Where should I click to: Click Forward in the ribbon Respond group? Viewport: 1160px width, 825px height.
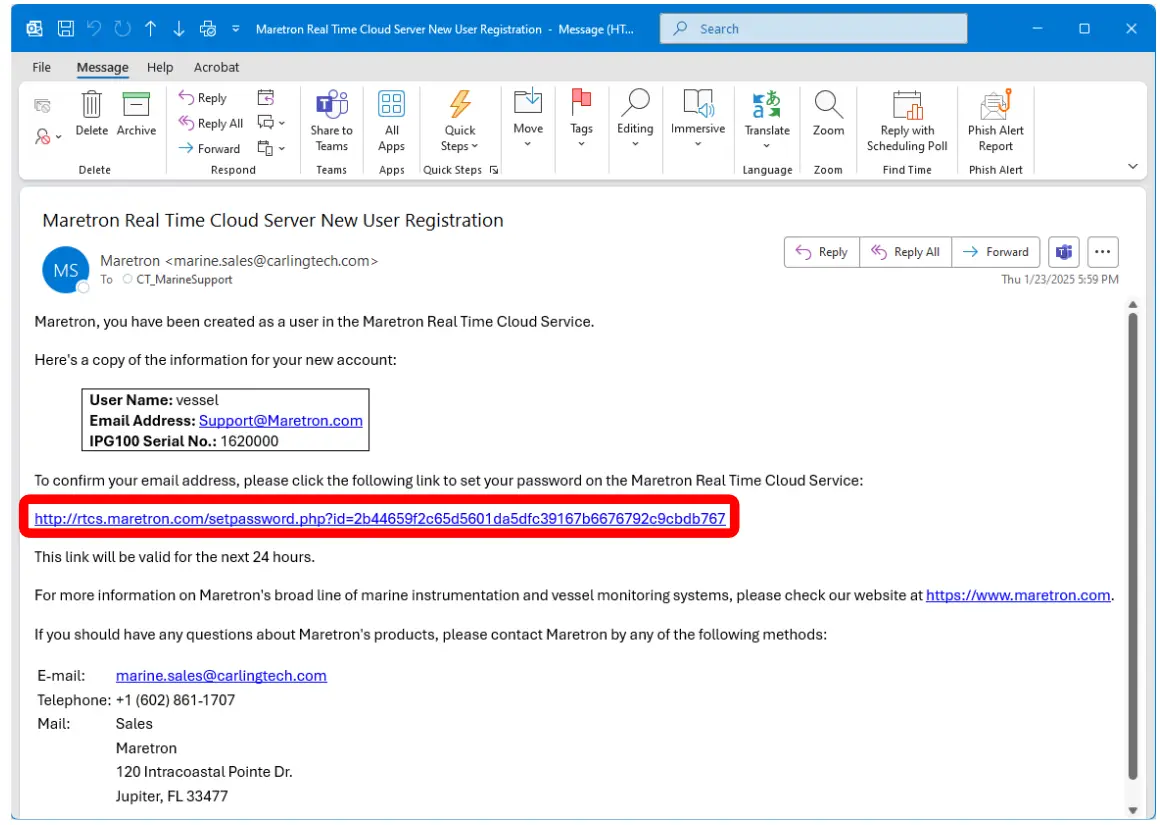[209, 149]
